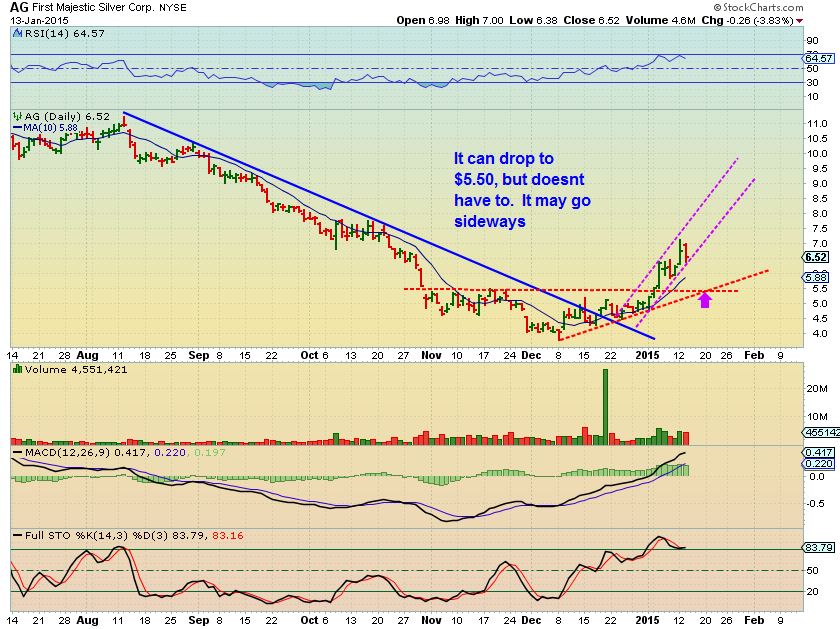This screenshot has width=840, height=629.
Task: Click the 8.0 price scale label
Action: coord(820,213)
